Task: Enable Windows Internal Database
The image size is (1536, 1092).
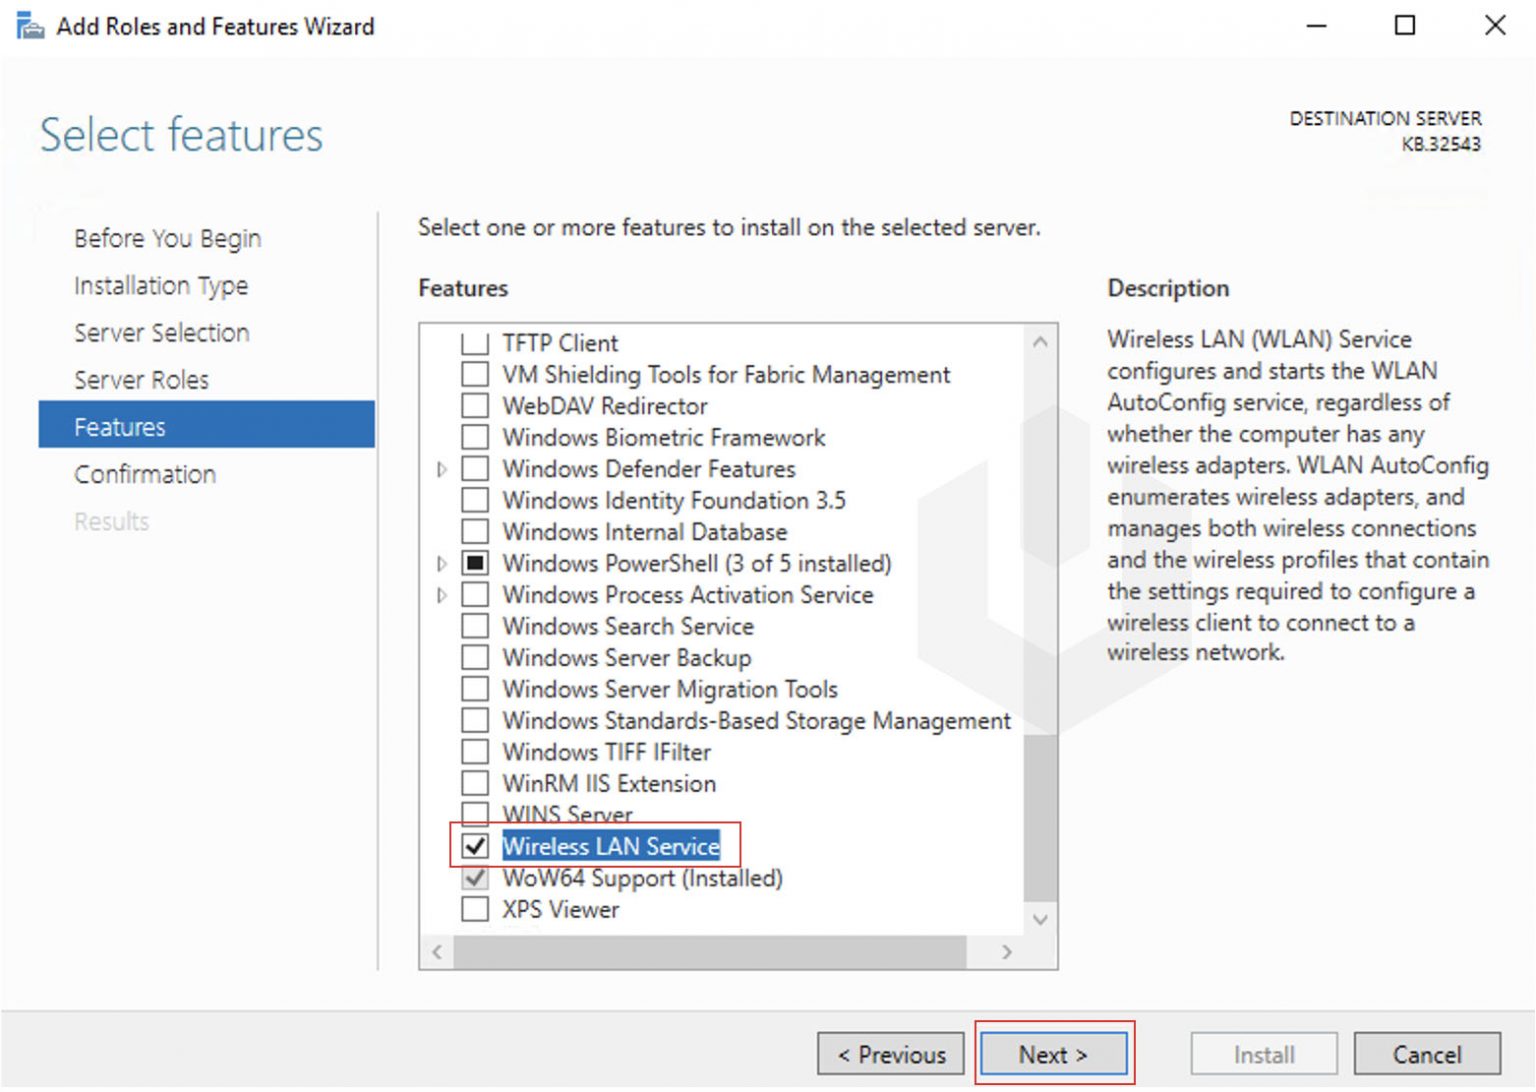Action: point(474,531)
